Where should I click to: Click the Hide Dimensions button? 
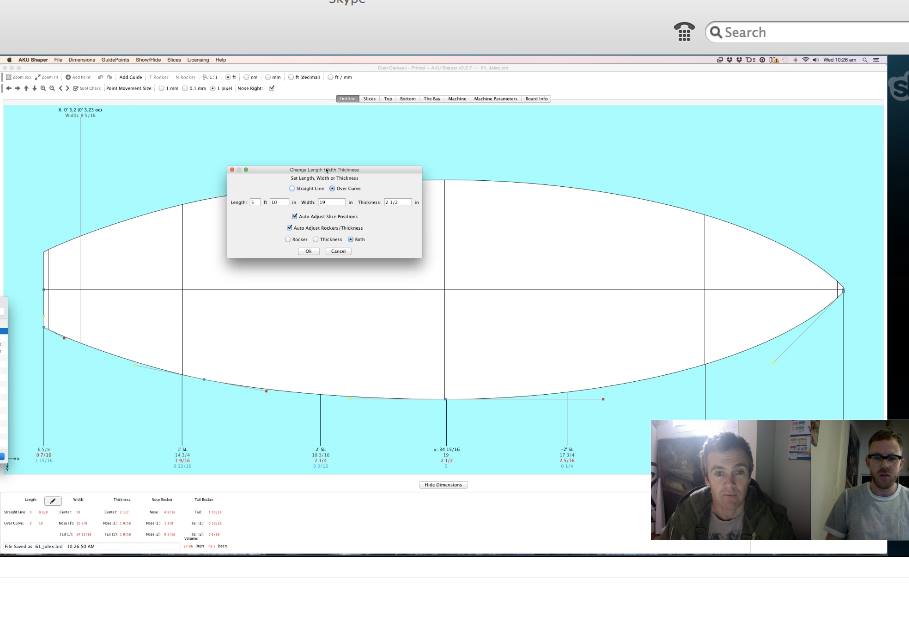(443, 485)
